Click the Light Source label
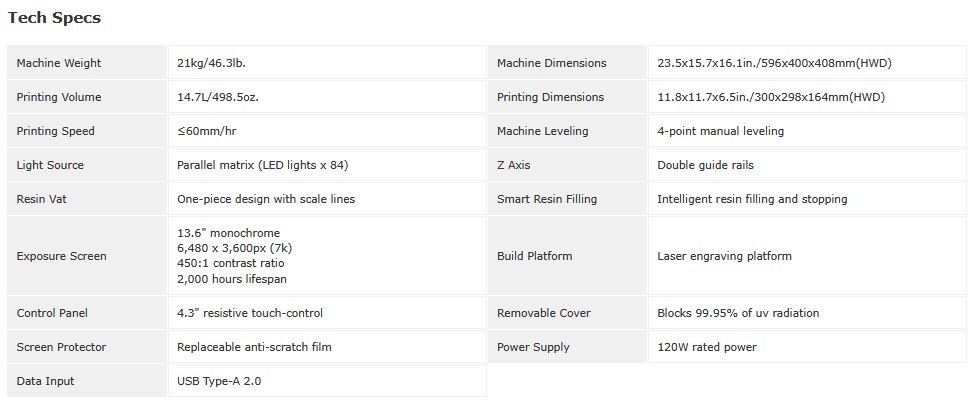This screenshot has width=973, height=407. coord(50,165)
